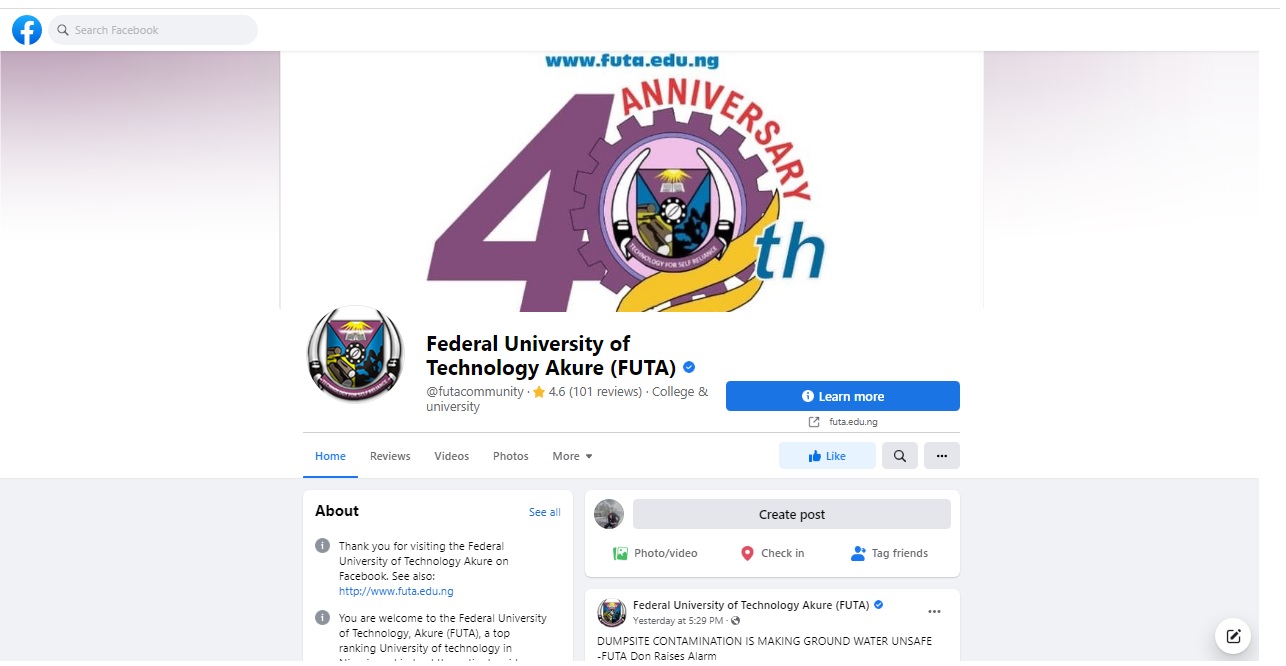The width and height of the screenshot is (1286, 666).
Task: Switch to the Reviews tab
Action: pyautogui.click(x=390, y=456)
